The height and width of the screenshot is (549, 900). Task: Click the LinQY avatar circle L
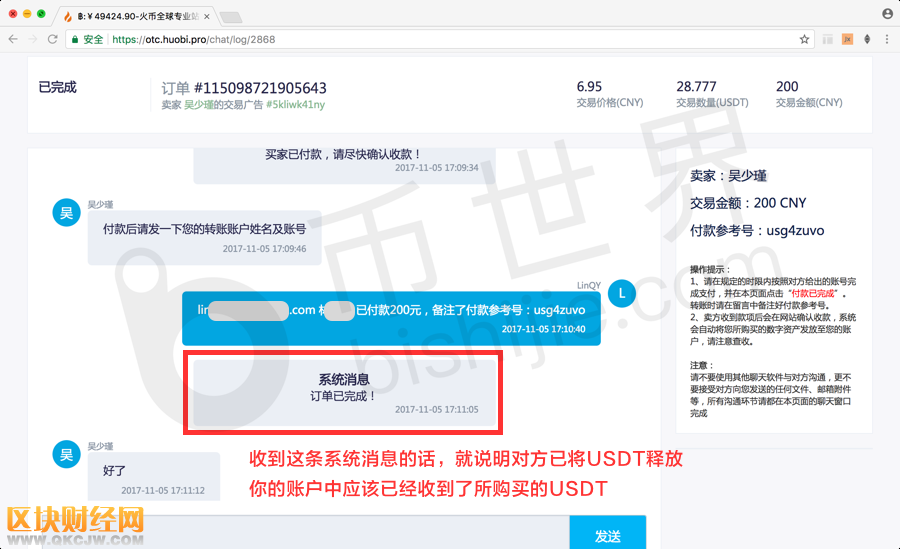pos(622,293)
